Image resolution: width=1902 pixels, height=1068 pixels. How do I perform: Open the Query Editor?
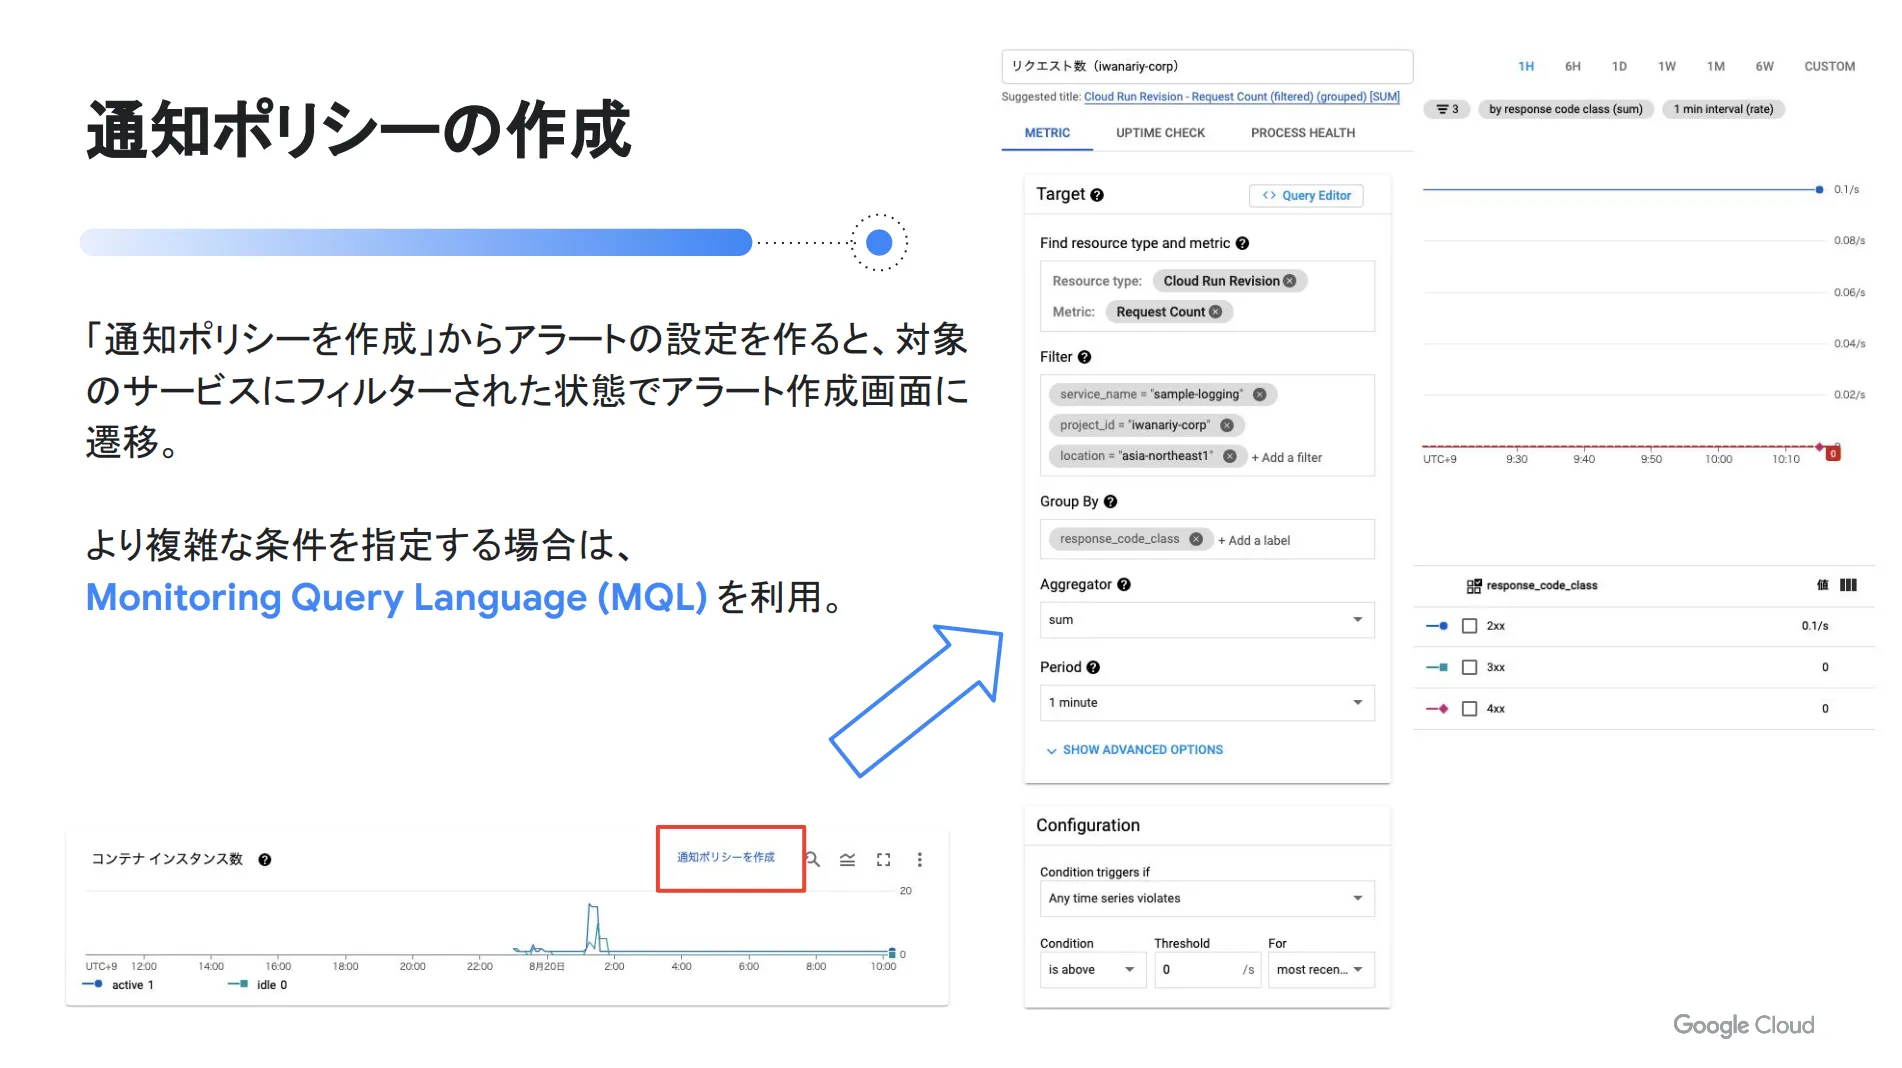[1306, 196]
